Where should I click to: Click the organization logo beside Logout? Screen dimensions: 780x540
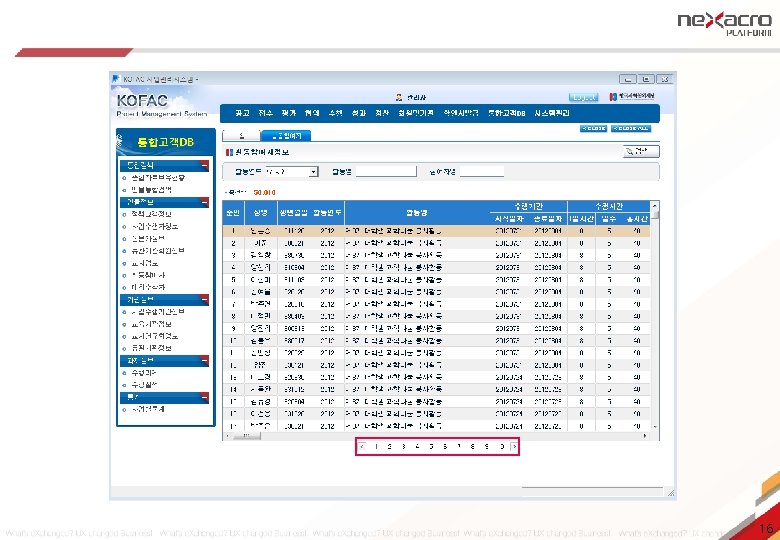pos(632,96)
